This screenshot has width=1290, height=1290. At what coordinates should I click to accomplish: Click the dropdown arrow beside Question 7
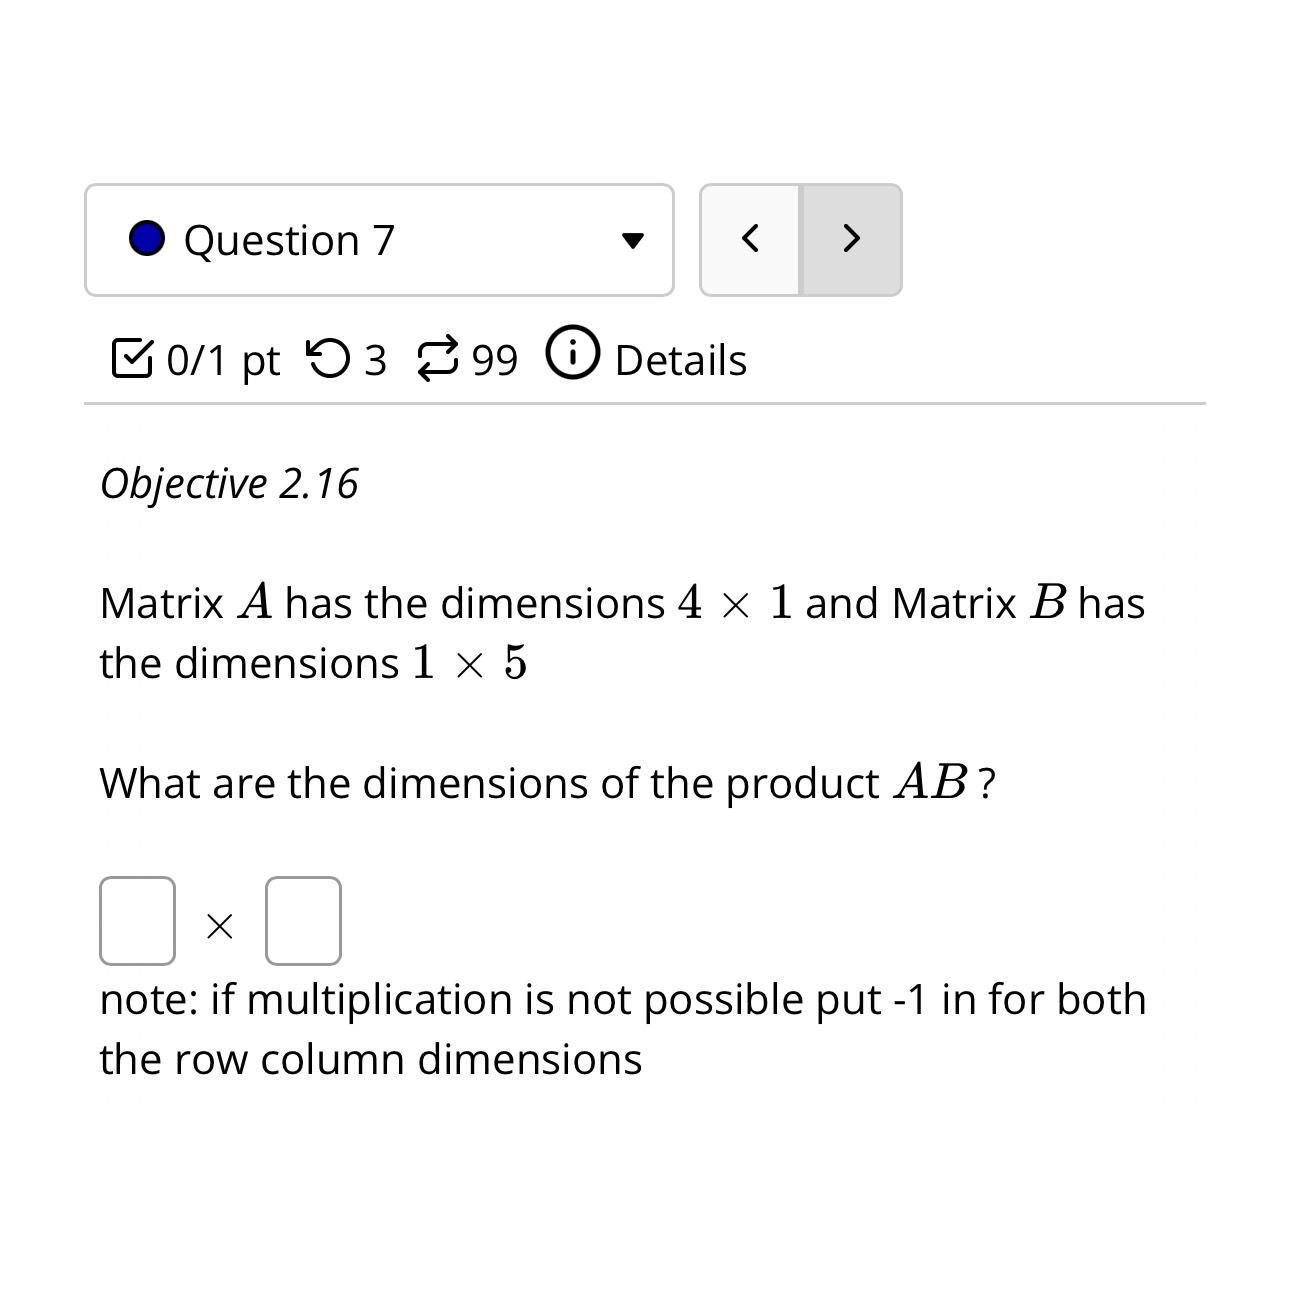pyautogui.click(x=633, y=240)
